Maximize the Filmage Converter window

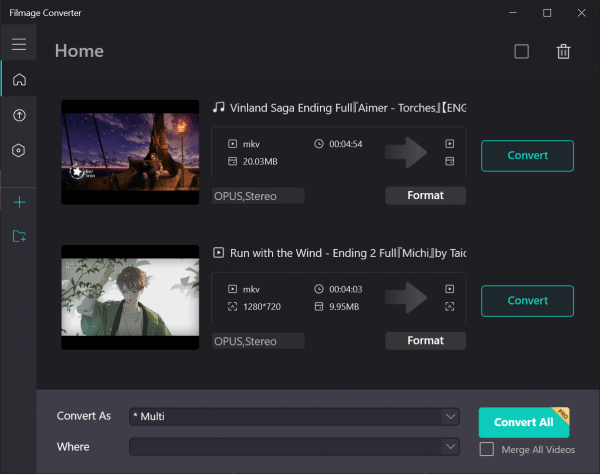(547, 13)
